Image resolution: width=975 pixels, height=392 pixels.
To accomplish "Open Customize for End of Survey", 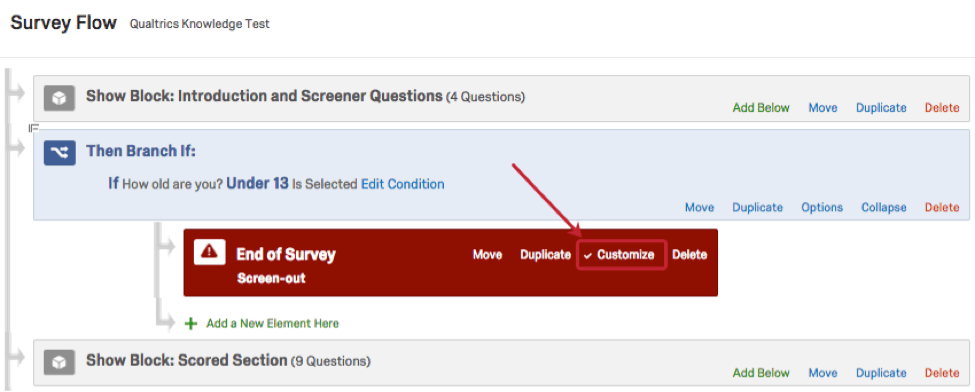I will pyautogui.click(x=622, y=254).
